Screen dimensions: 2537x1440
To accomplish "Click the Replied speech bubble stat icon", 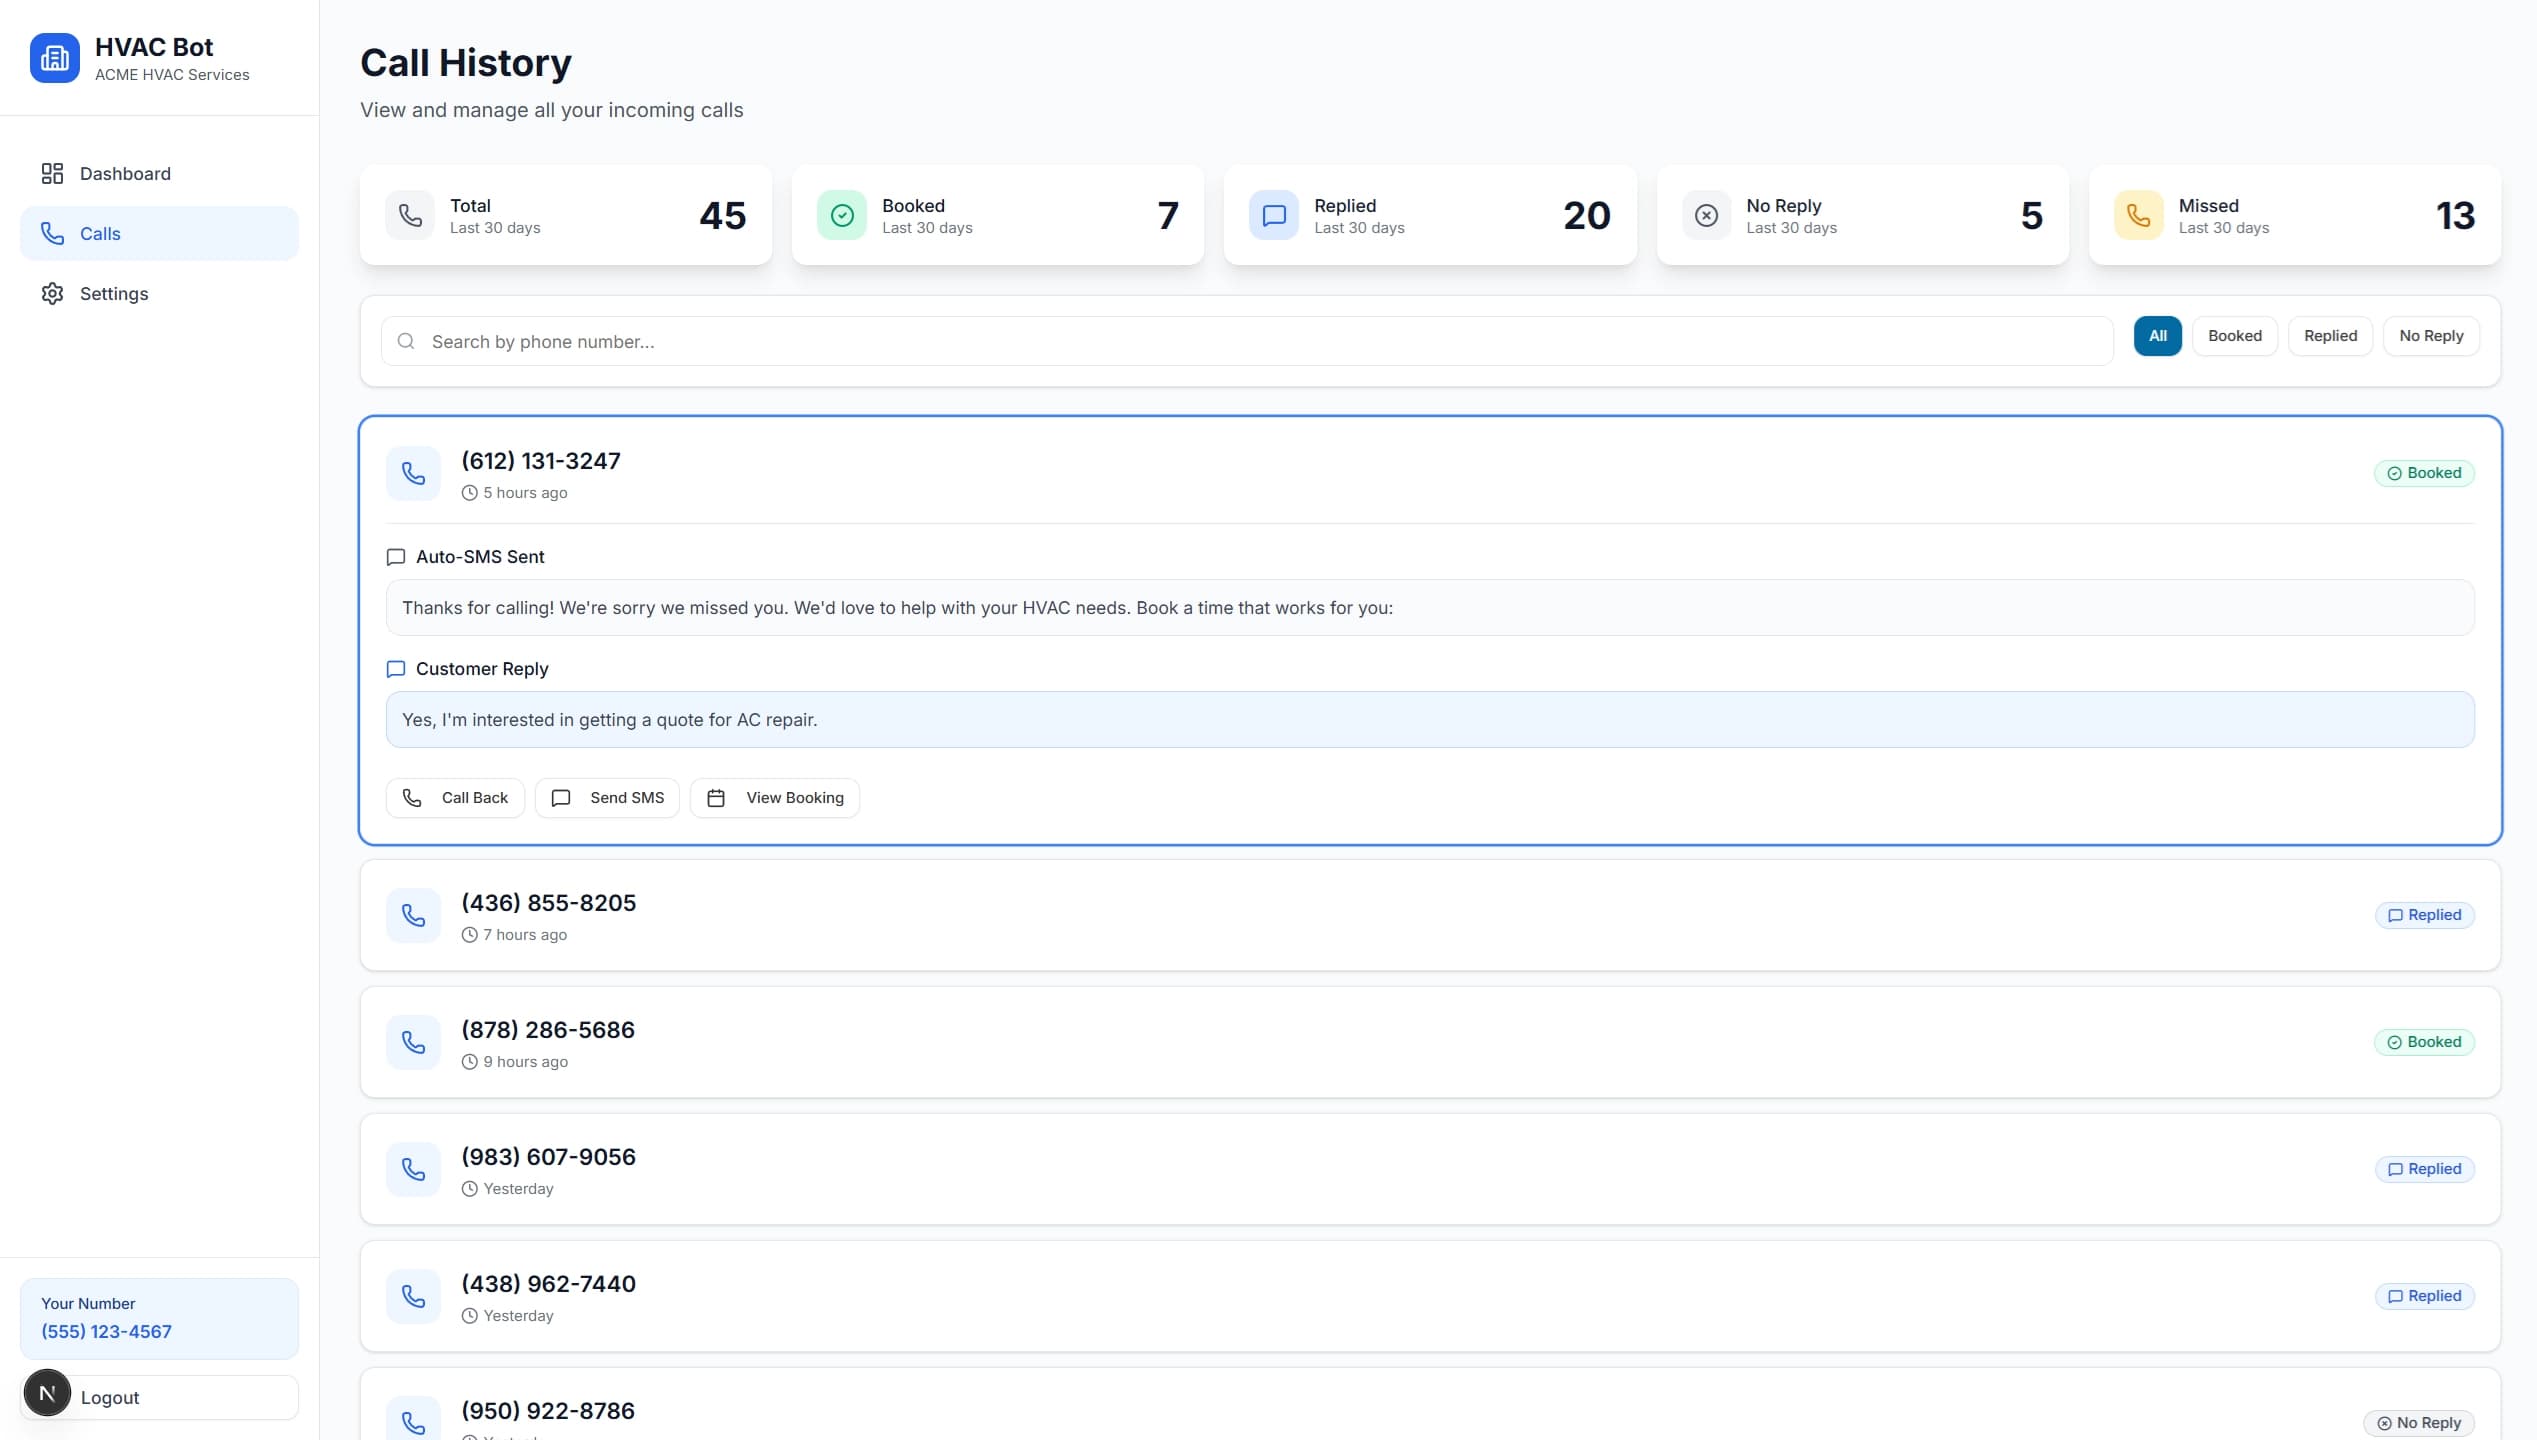I will (1273, 215).
